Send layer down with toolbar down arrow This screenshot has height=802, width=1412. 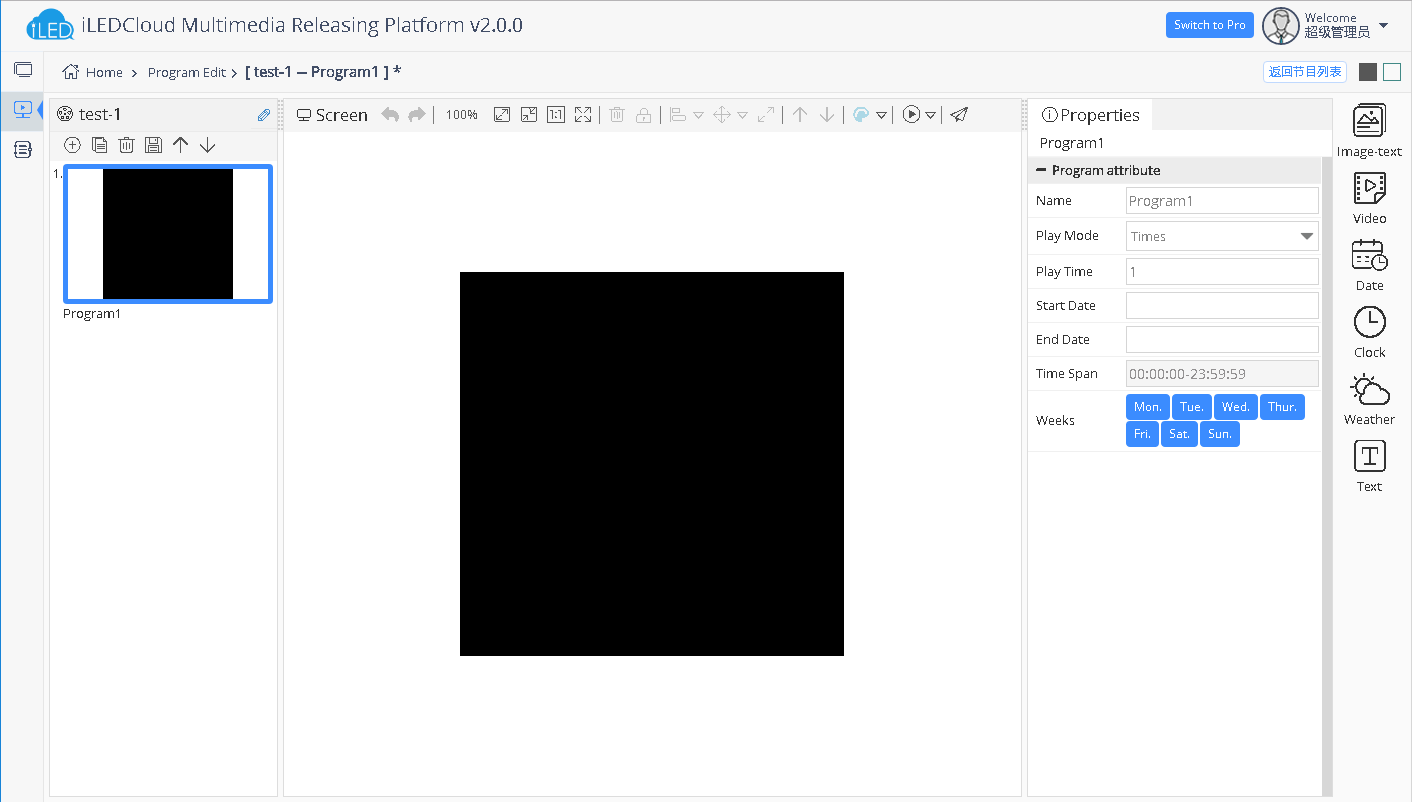pos(827,115)
